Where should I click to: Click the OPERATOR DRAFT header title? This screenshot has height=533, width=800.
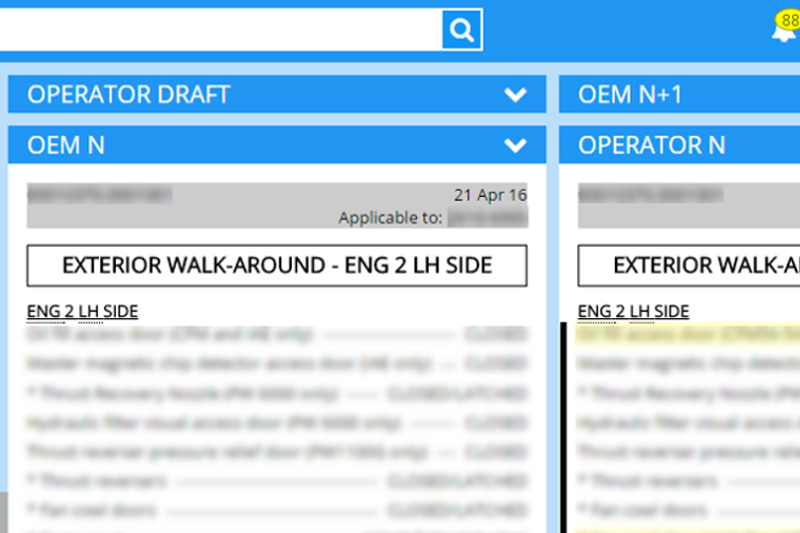[x=129, y=94]
